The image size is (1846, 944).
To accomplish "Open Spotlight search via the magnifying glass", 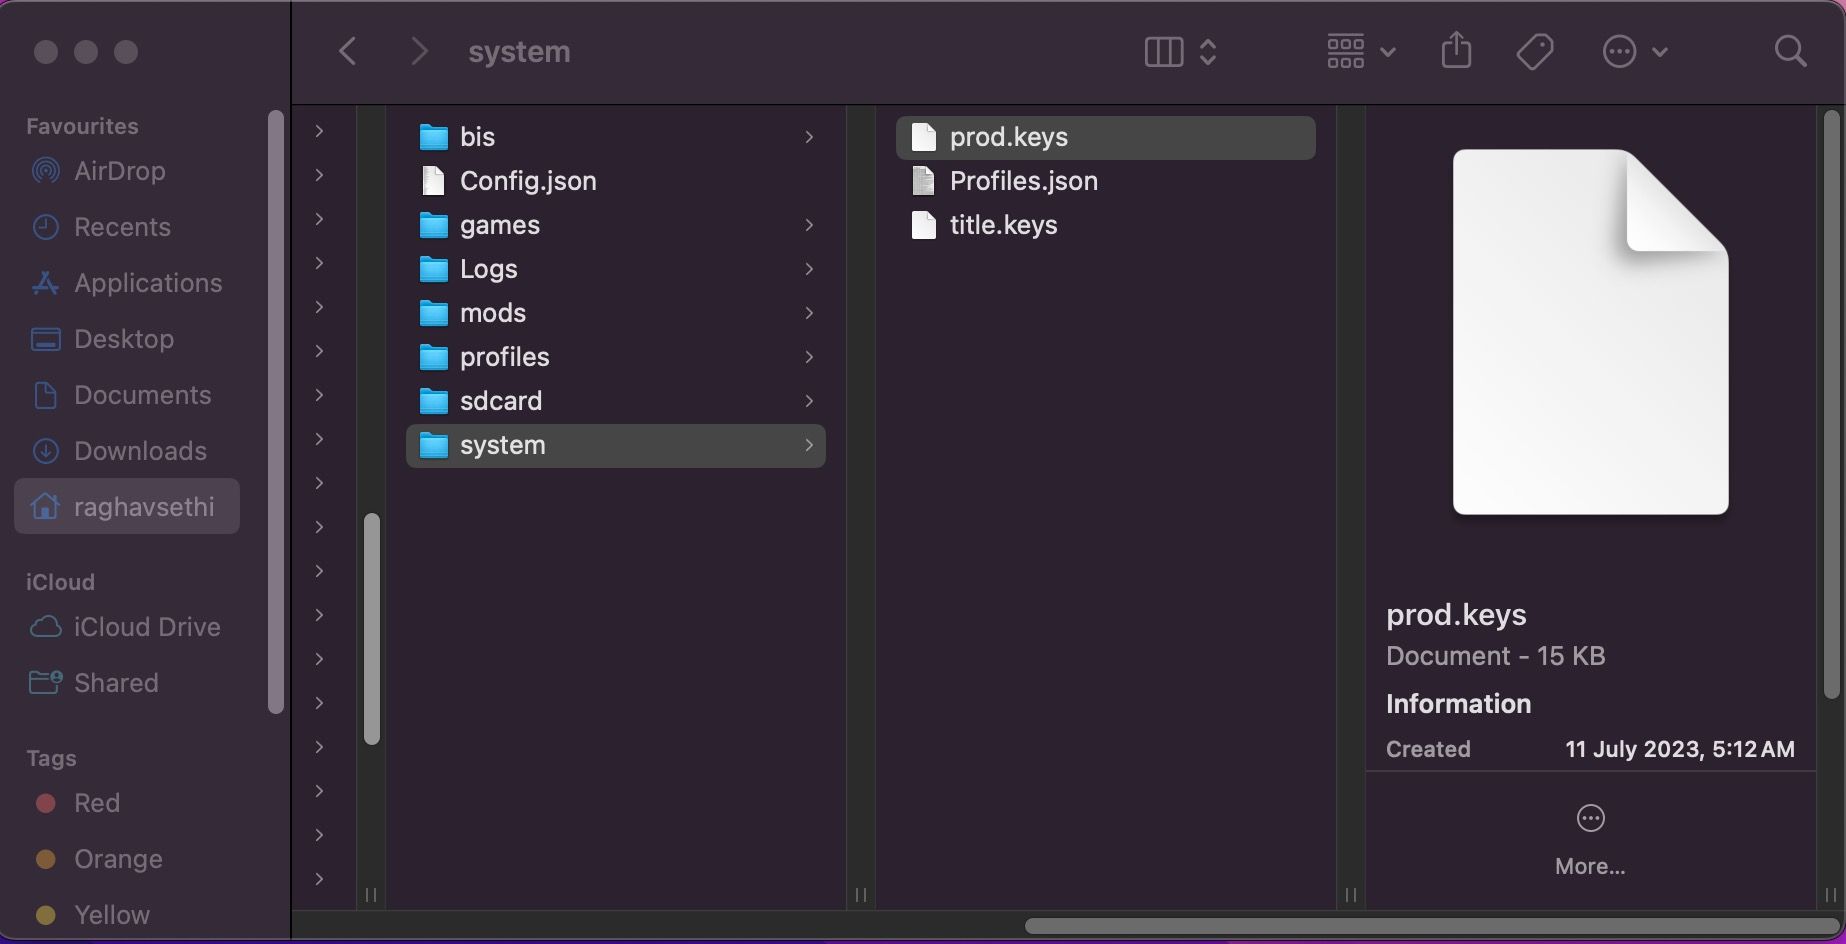I will 1789,50.
